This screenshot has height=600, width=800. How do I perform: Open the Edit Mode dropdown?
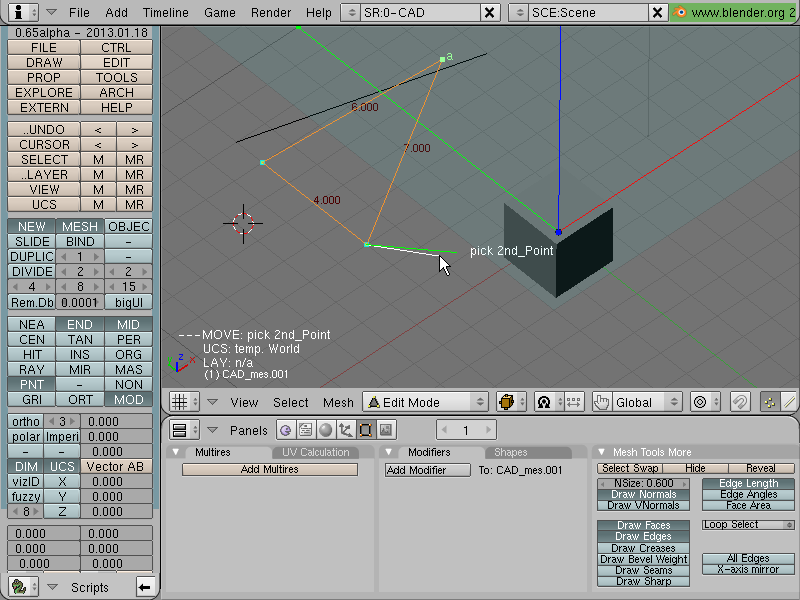tap(426, 402)
